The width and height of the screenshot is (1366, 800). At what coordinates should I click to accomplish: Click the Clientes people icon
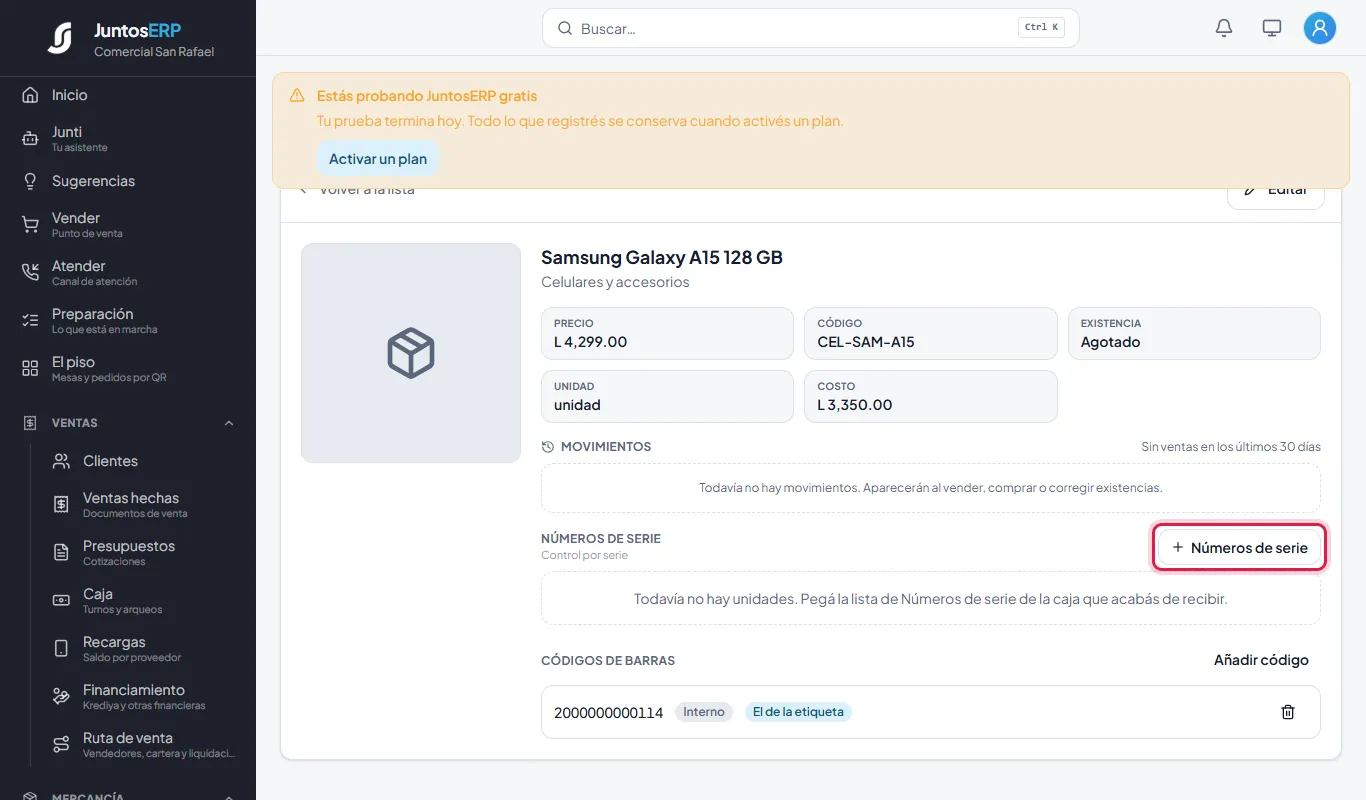point(61,461)
